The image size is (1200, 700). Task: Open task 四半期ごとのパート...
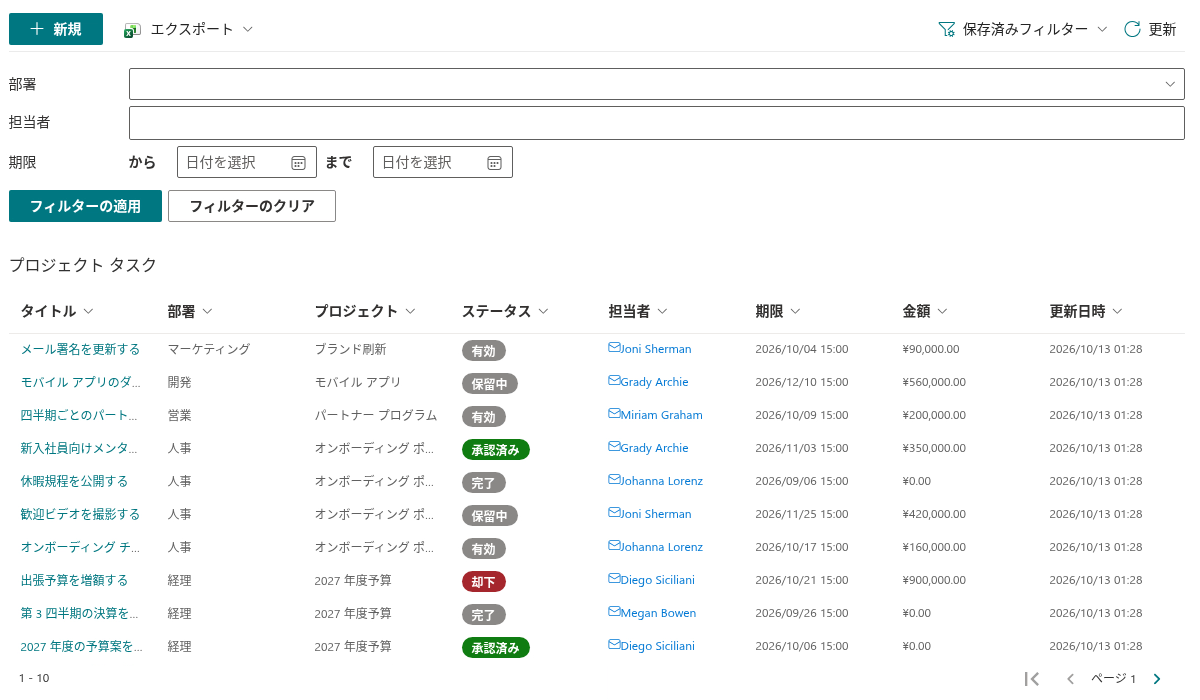coord(80,415)
